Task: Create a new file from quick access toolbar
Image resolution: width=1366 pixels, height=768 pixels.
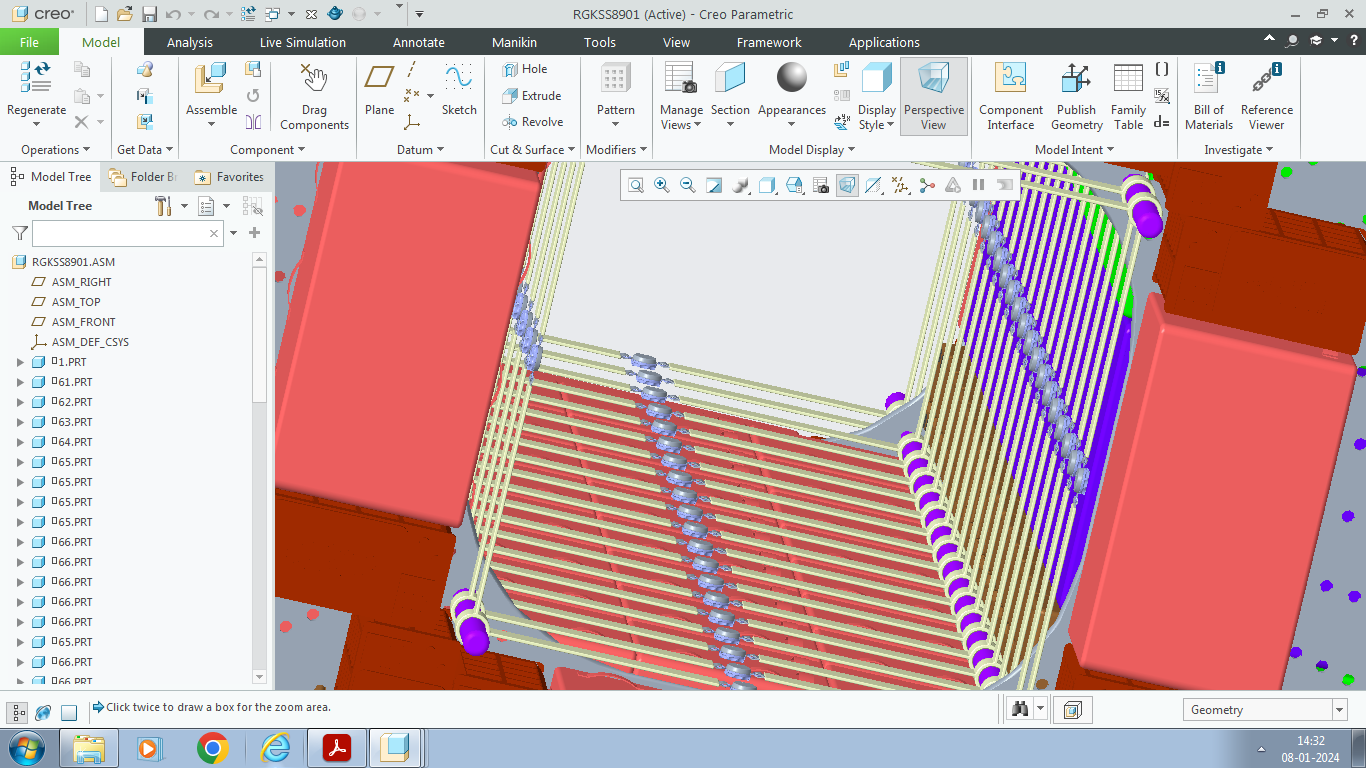Action: pos(101,14)
